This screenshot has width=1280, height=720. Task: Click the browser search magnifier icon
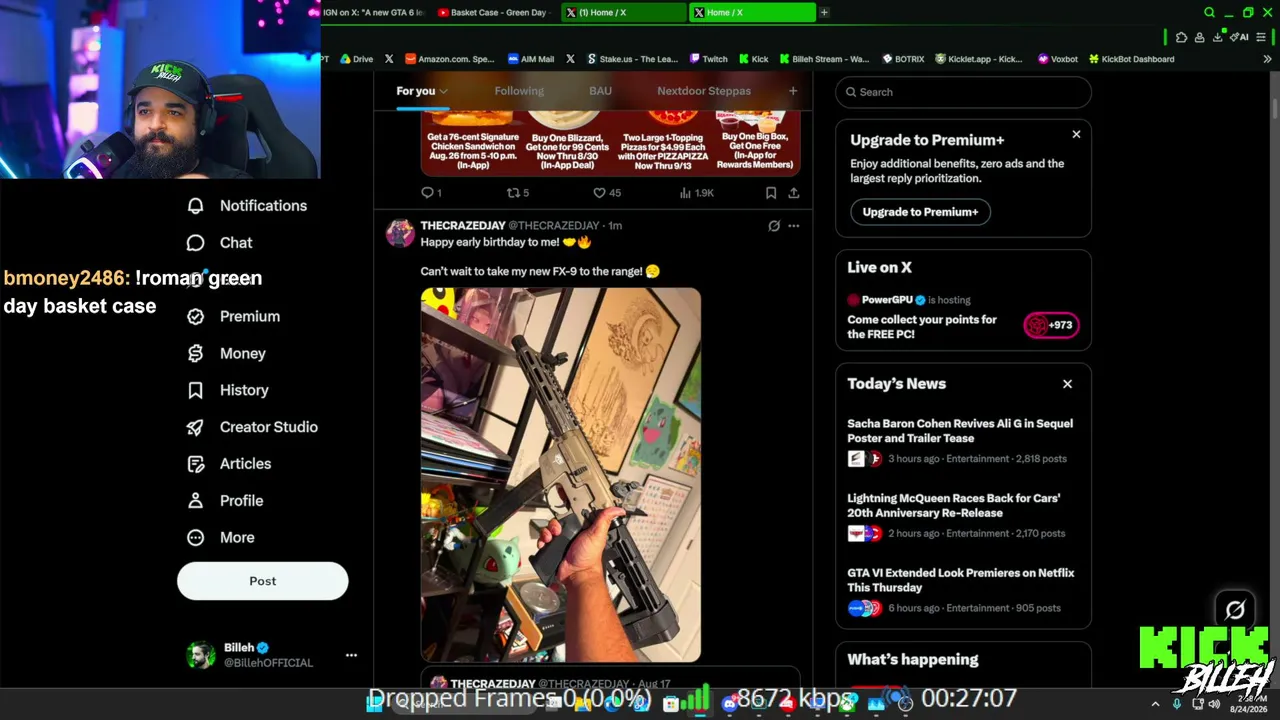tap(1209, 12)
